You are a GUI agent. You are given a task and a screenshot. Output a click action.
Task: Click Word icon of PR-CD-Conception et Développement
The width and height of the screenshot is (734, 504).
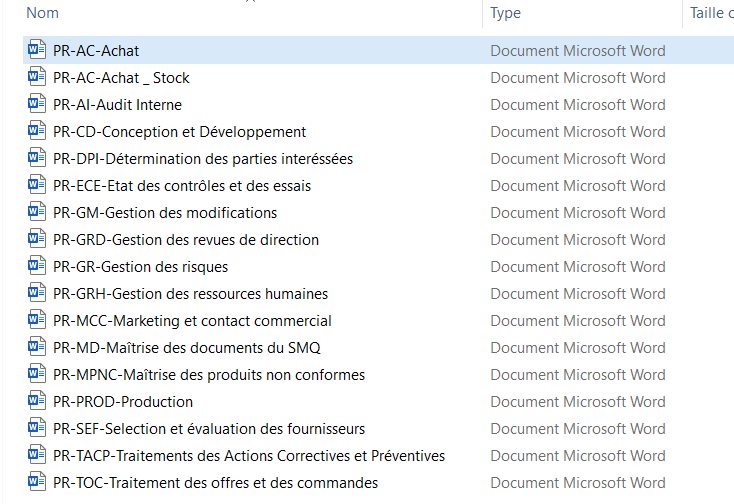(x=37, y=131)
